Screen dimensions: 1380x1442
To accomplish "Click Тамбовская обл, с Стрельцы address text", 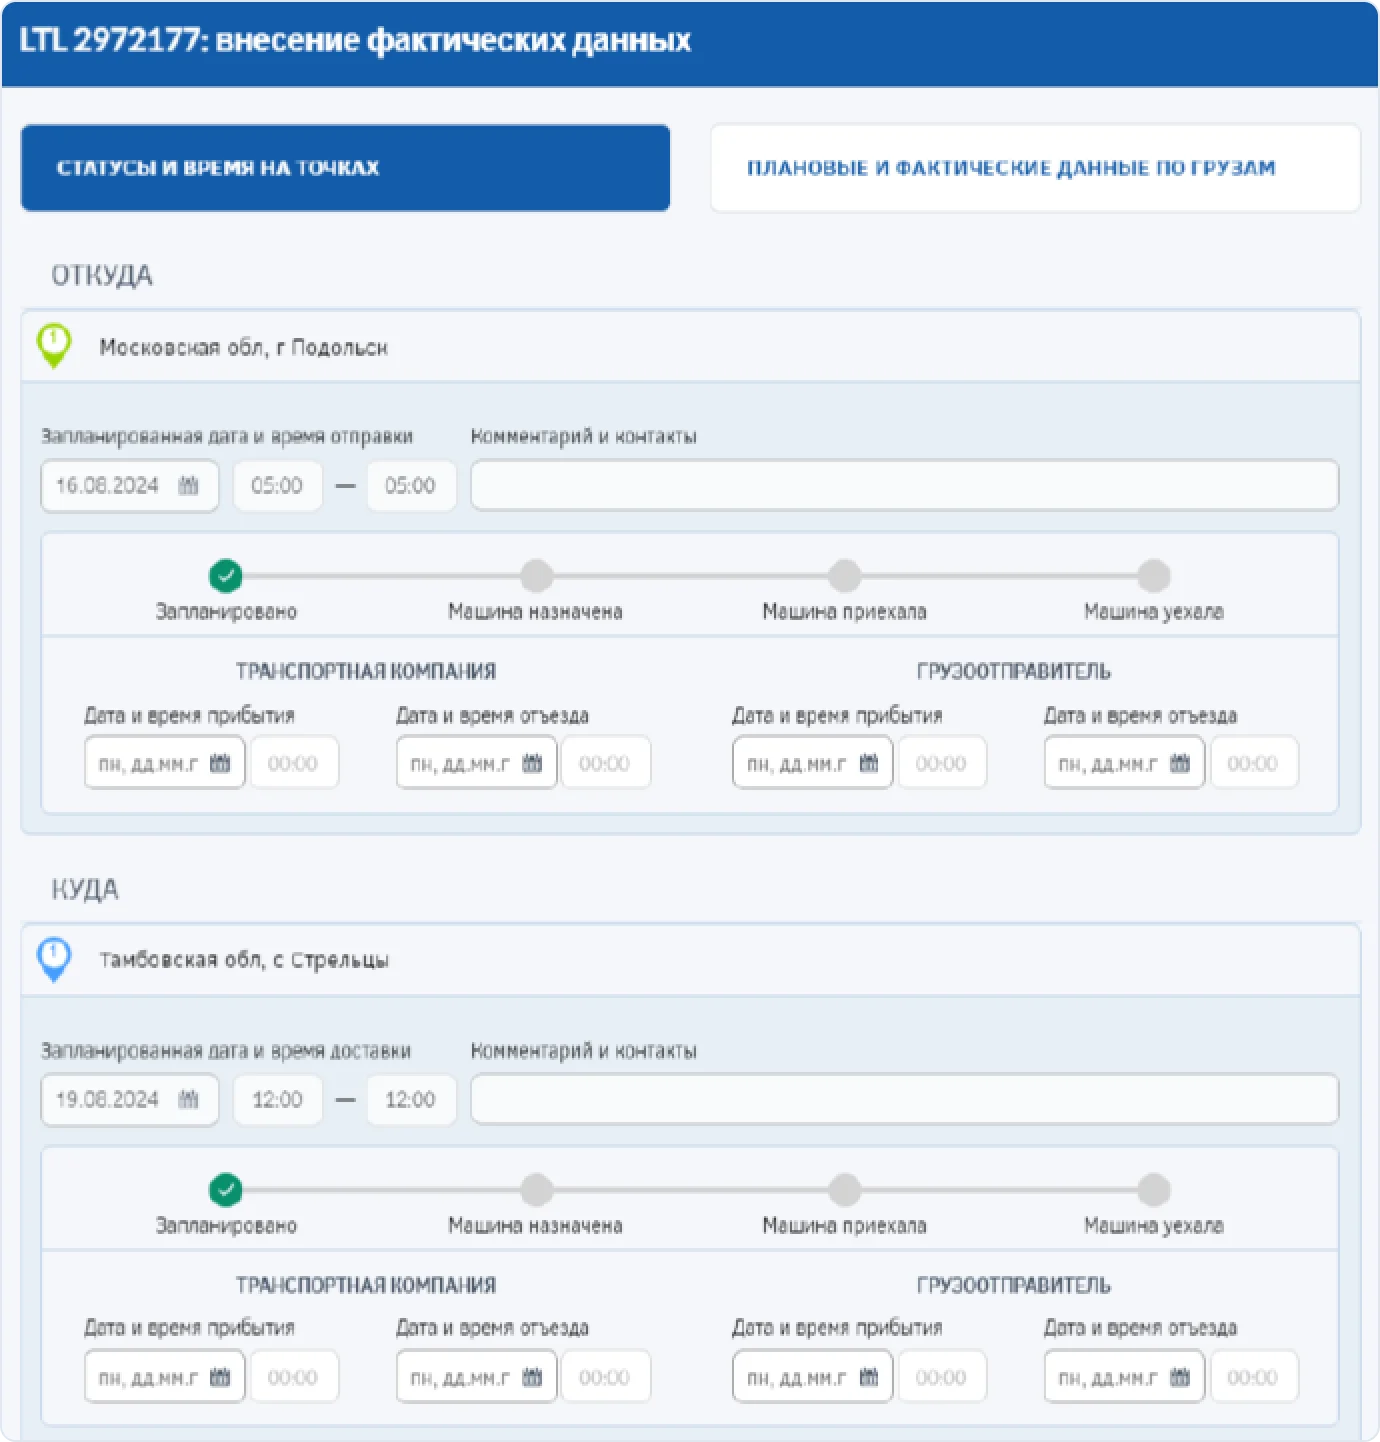I will pyautogui.click(x=244, y=960).
